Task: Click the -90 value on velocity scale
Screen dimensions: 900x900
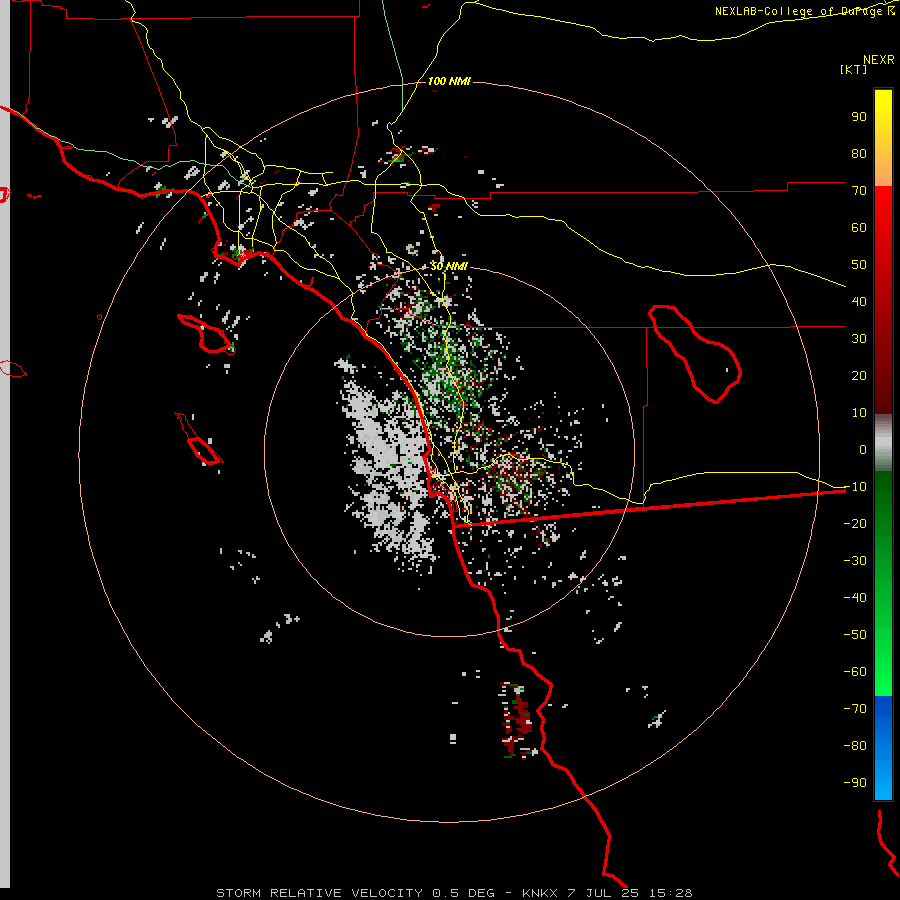Action: 855,783
